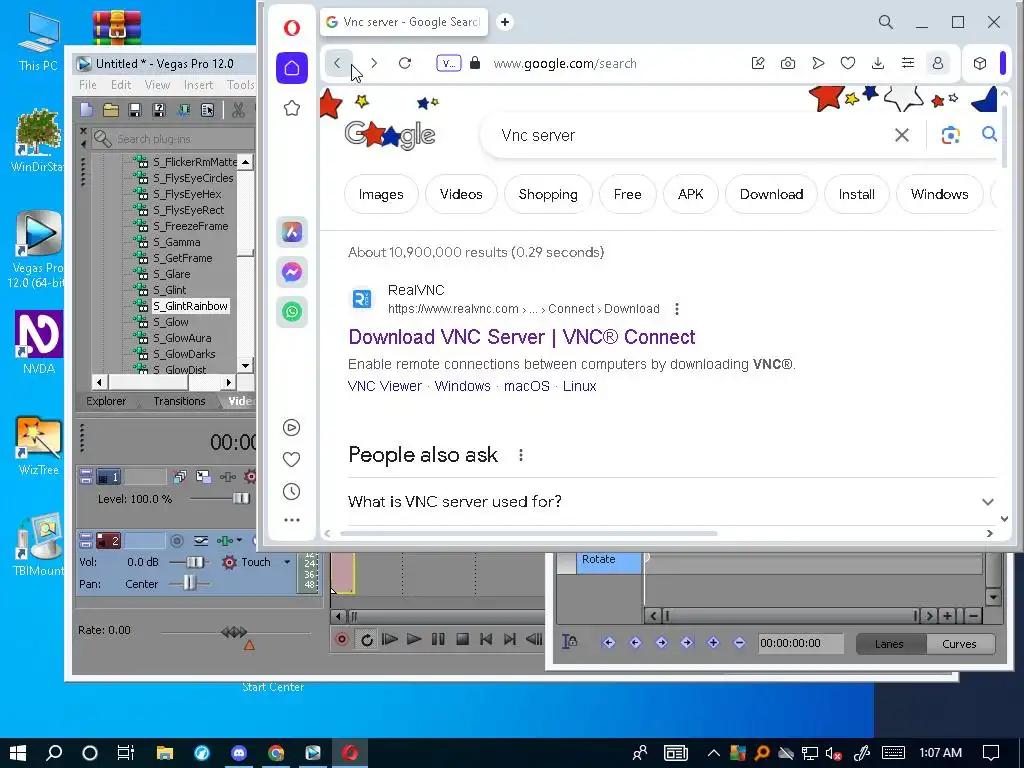Open the Vegas File menu
The height and width of the screenshot is (768, 1024).
point(88,85)
